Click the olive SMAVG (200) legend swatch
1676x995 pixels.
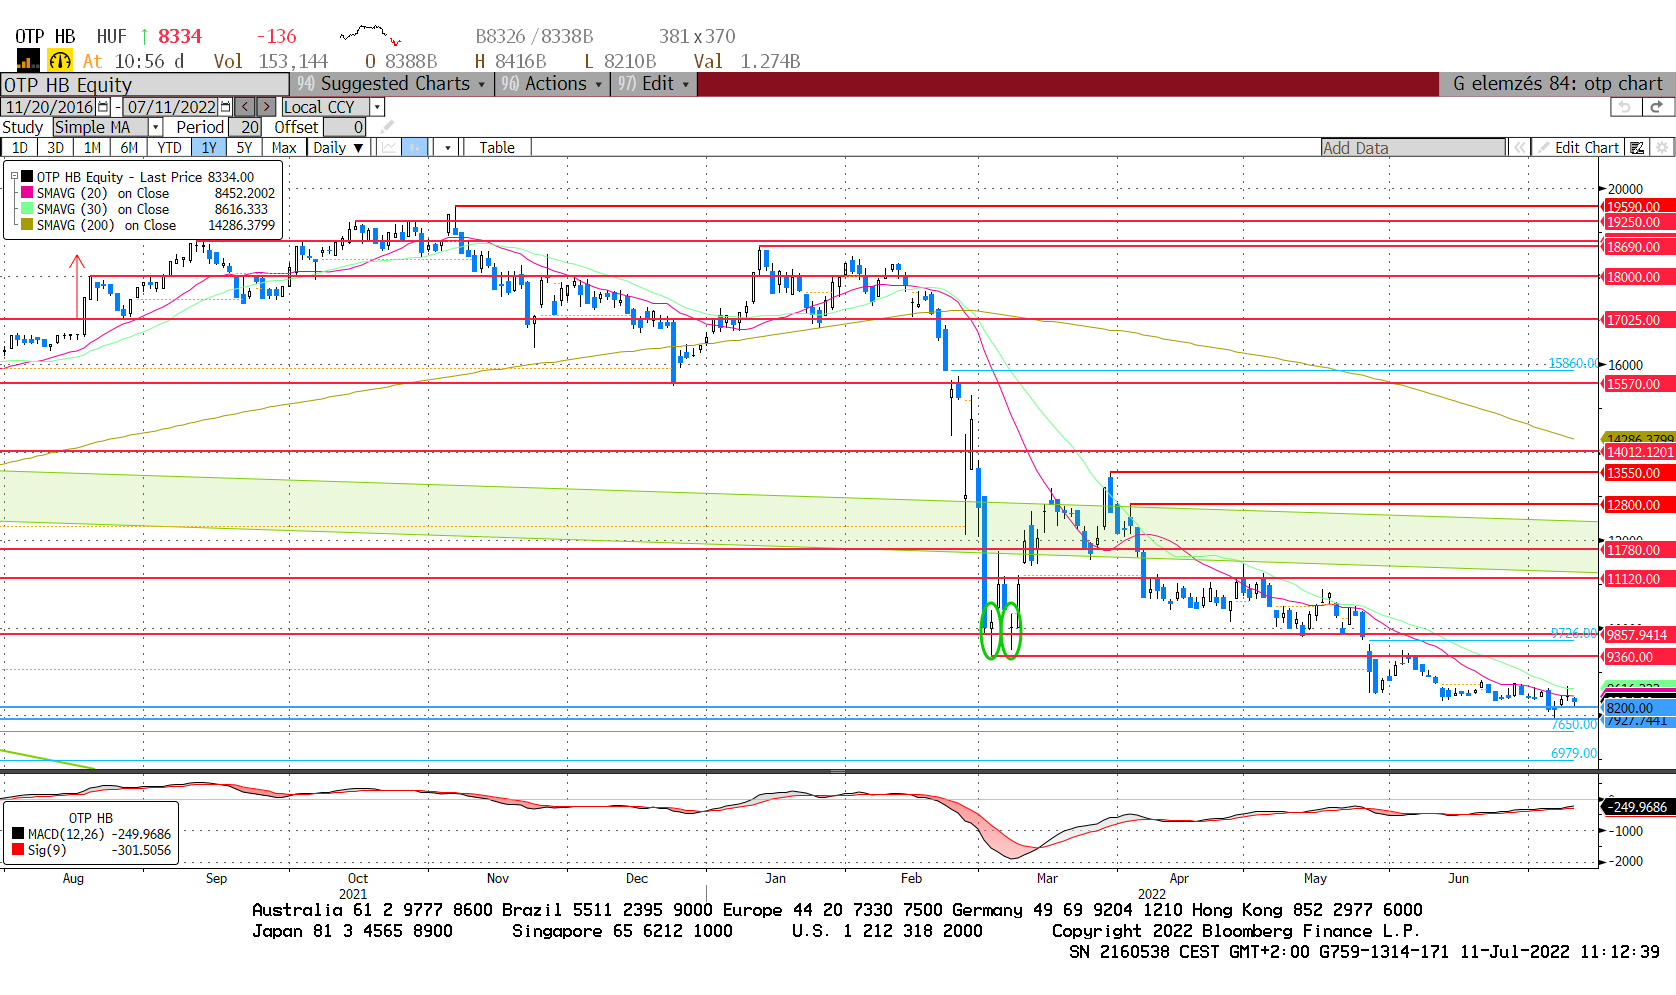click(27, 225)
